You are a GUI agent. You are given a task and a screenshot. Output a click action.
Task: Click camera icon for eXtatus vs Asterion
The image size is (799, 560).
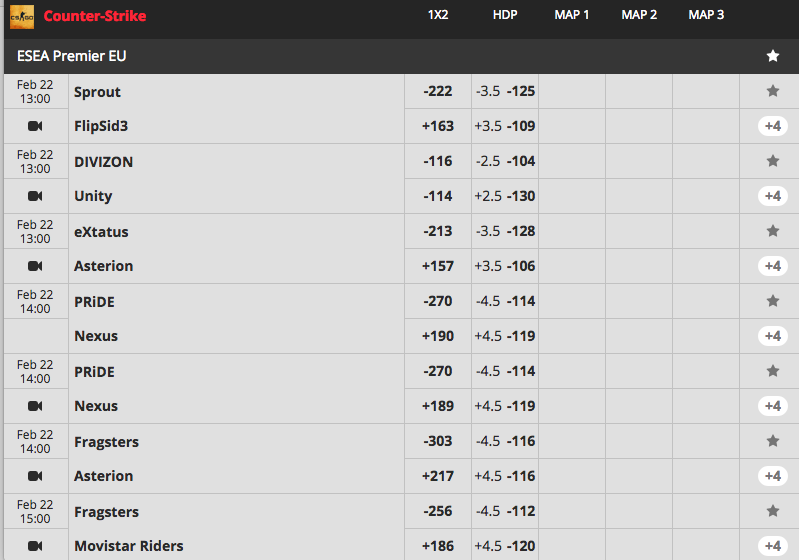(x=35, y=266)
